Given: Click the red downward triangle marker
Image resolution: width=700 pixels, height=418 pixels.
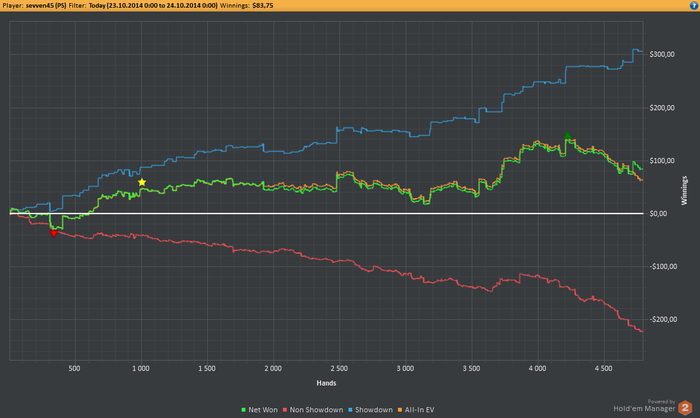Looking at the screenshot, I should 54,233.
